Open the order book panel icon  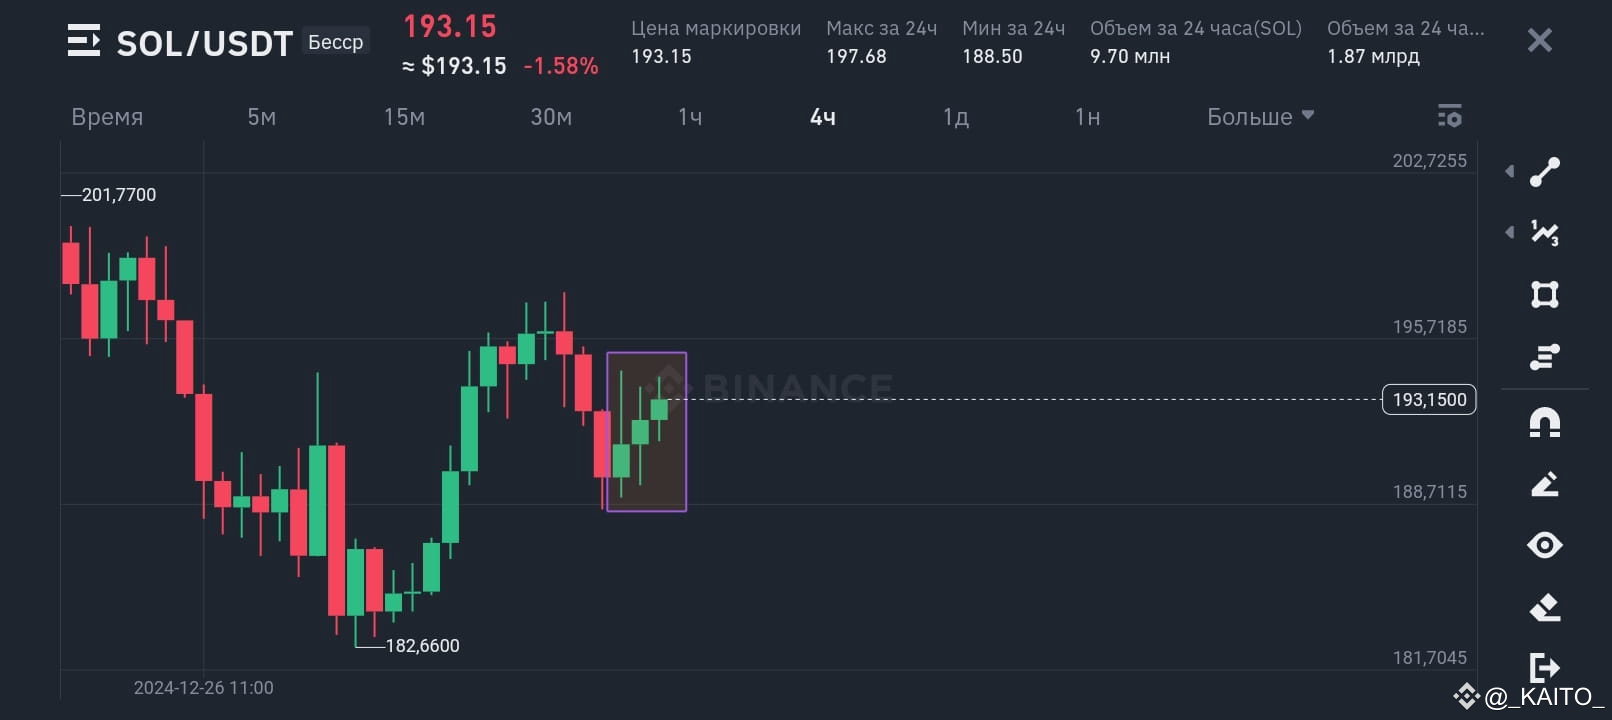1545,357
